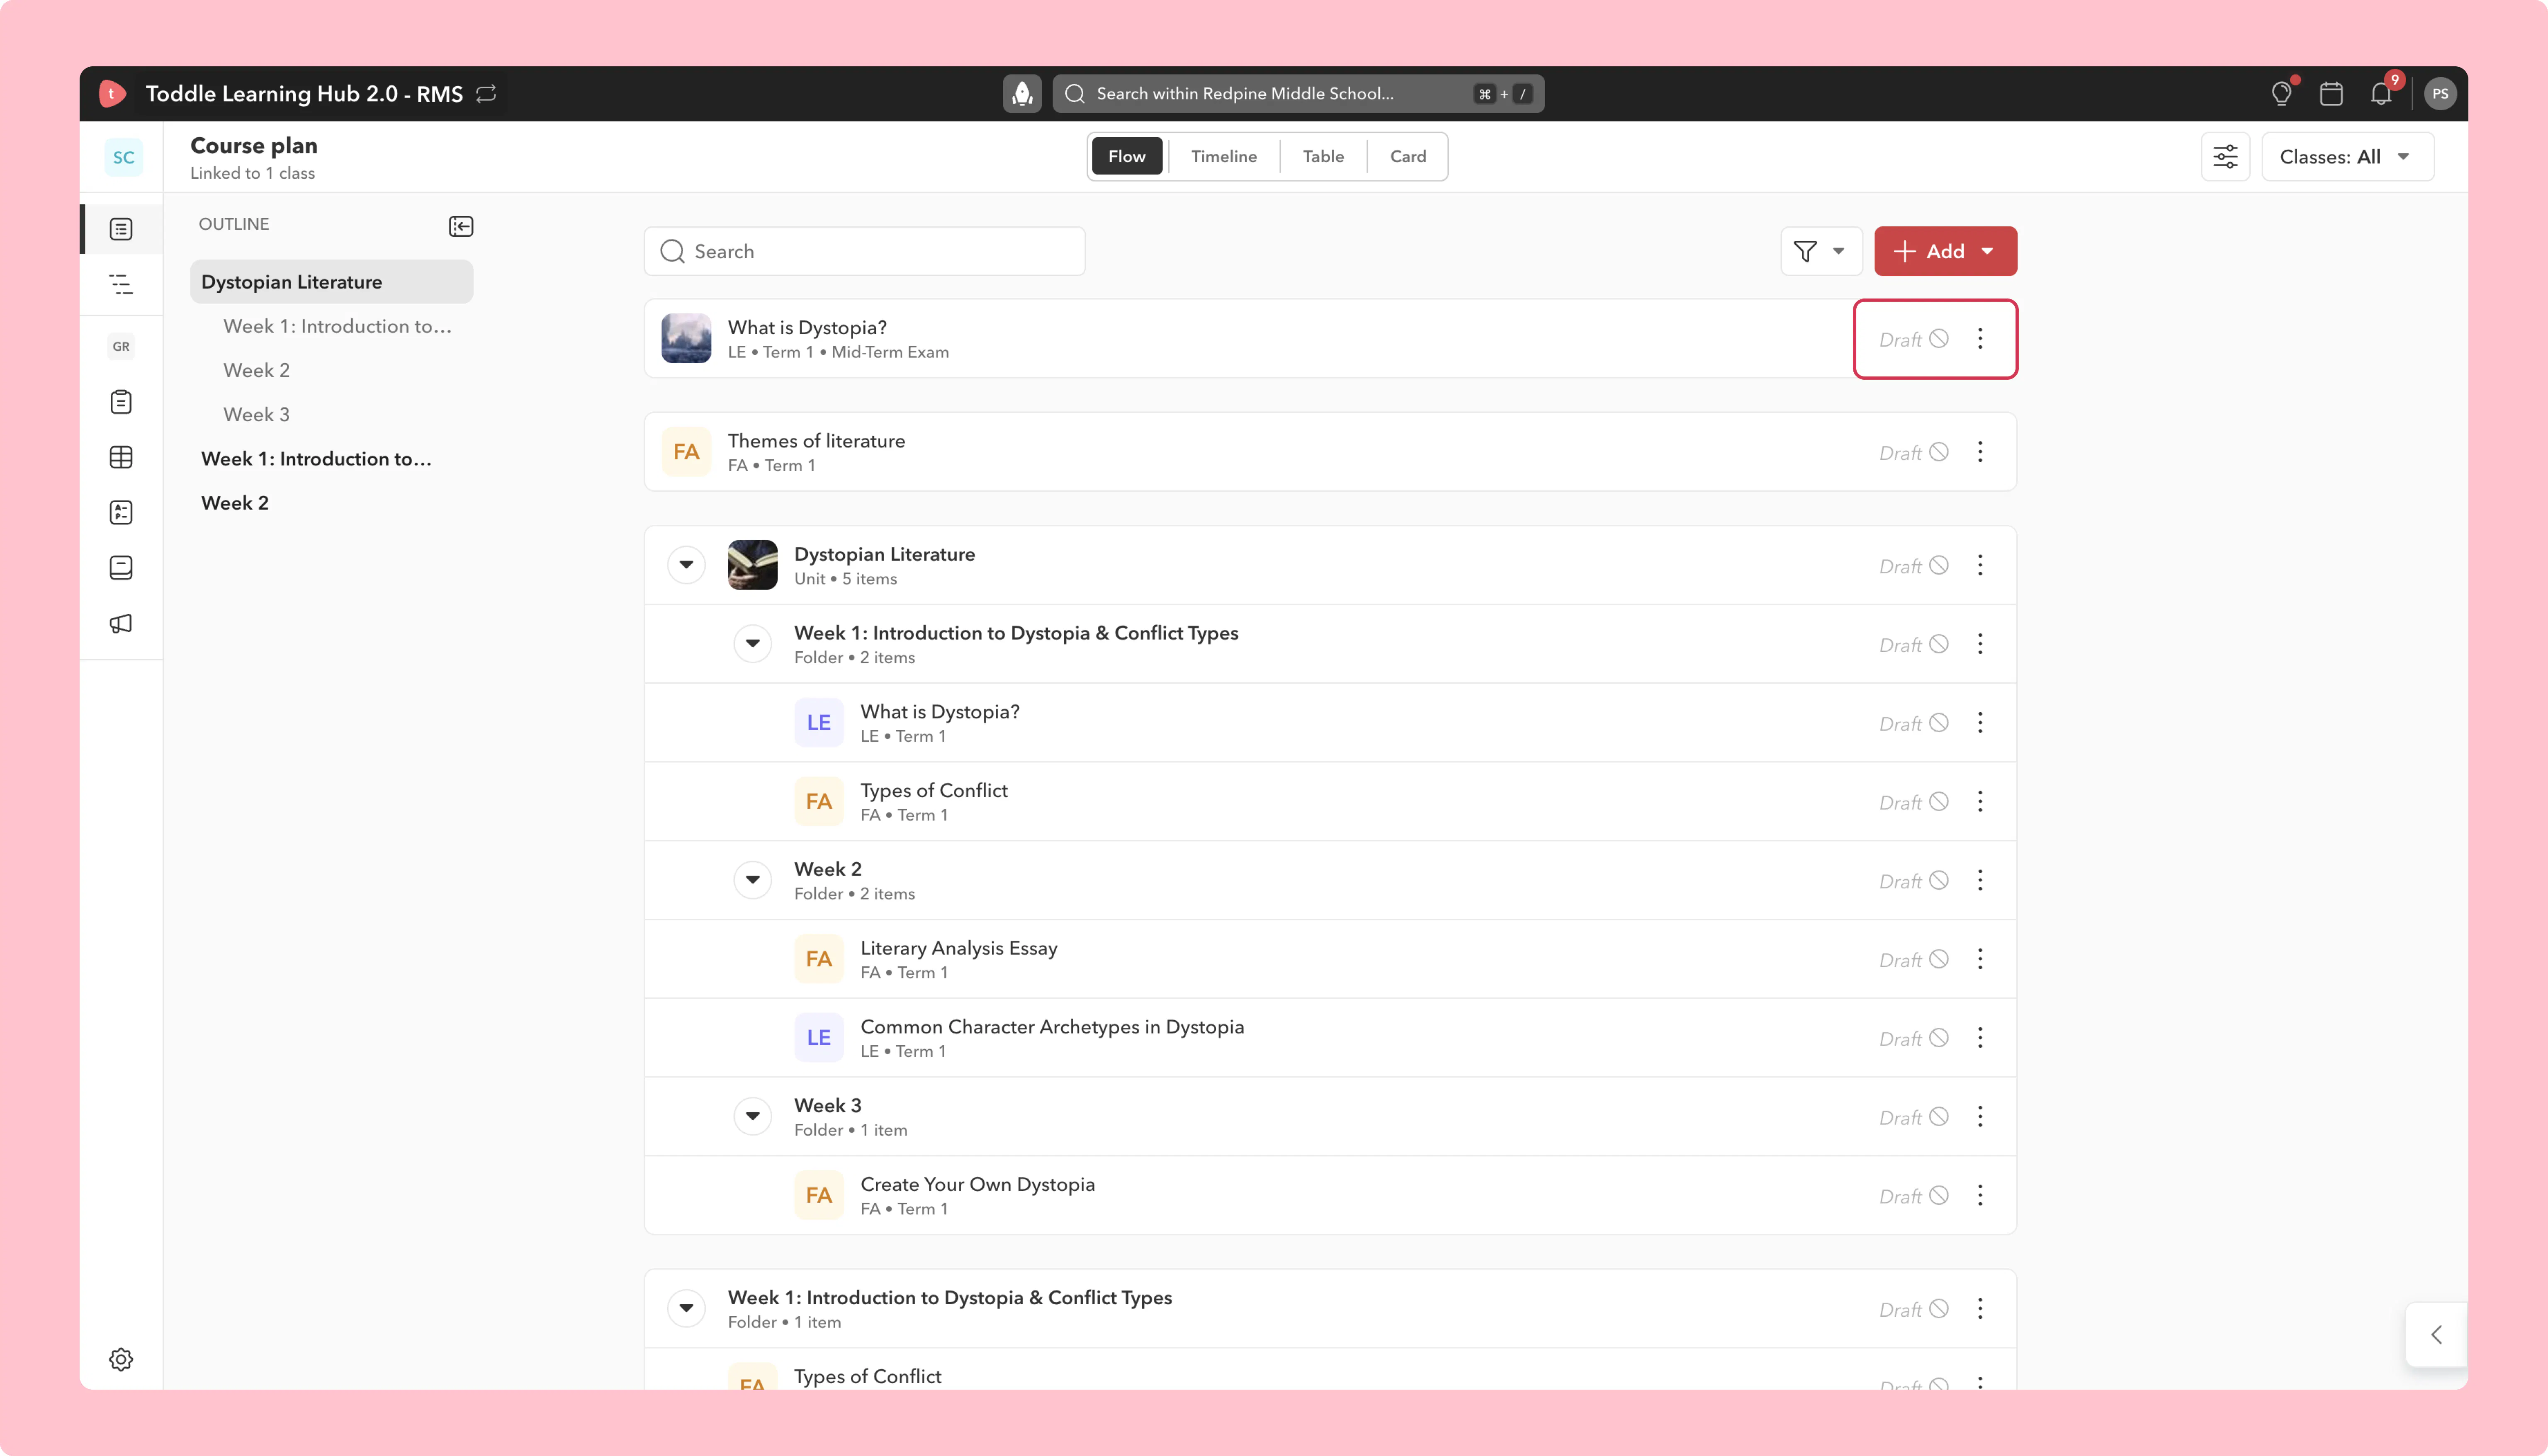
Task: Click the Search within Redpine Middle School box
Action: (1298, 94)
